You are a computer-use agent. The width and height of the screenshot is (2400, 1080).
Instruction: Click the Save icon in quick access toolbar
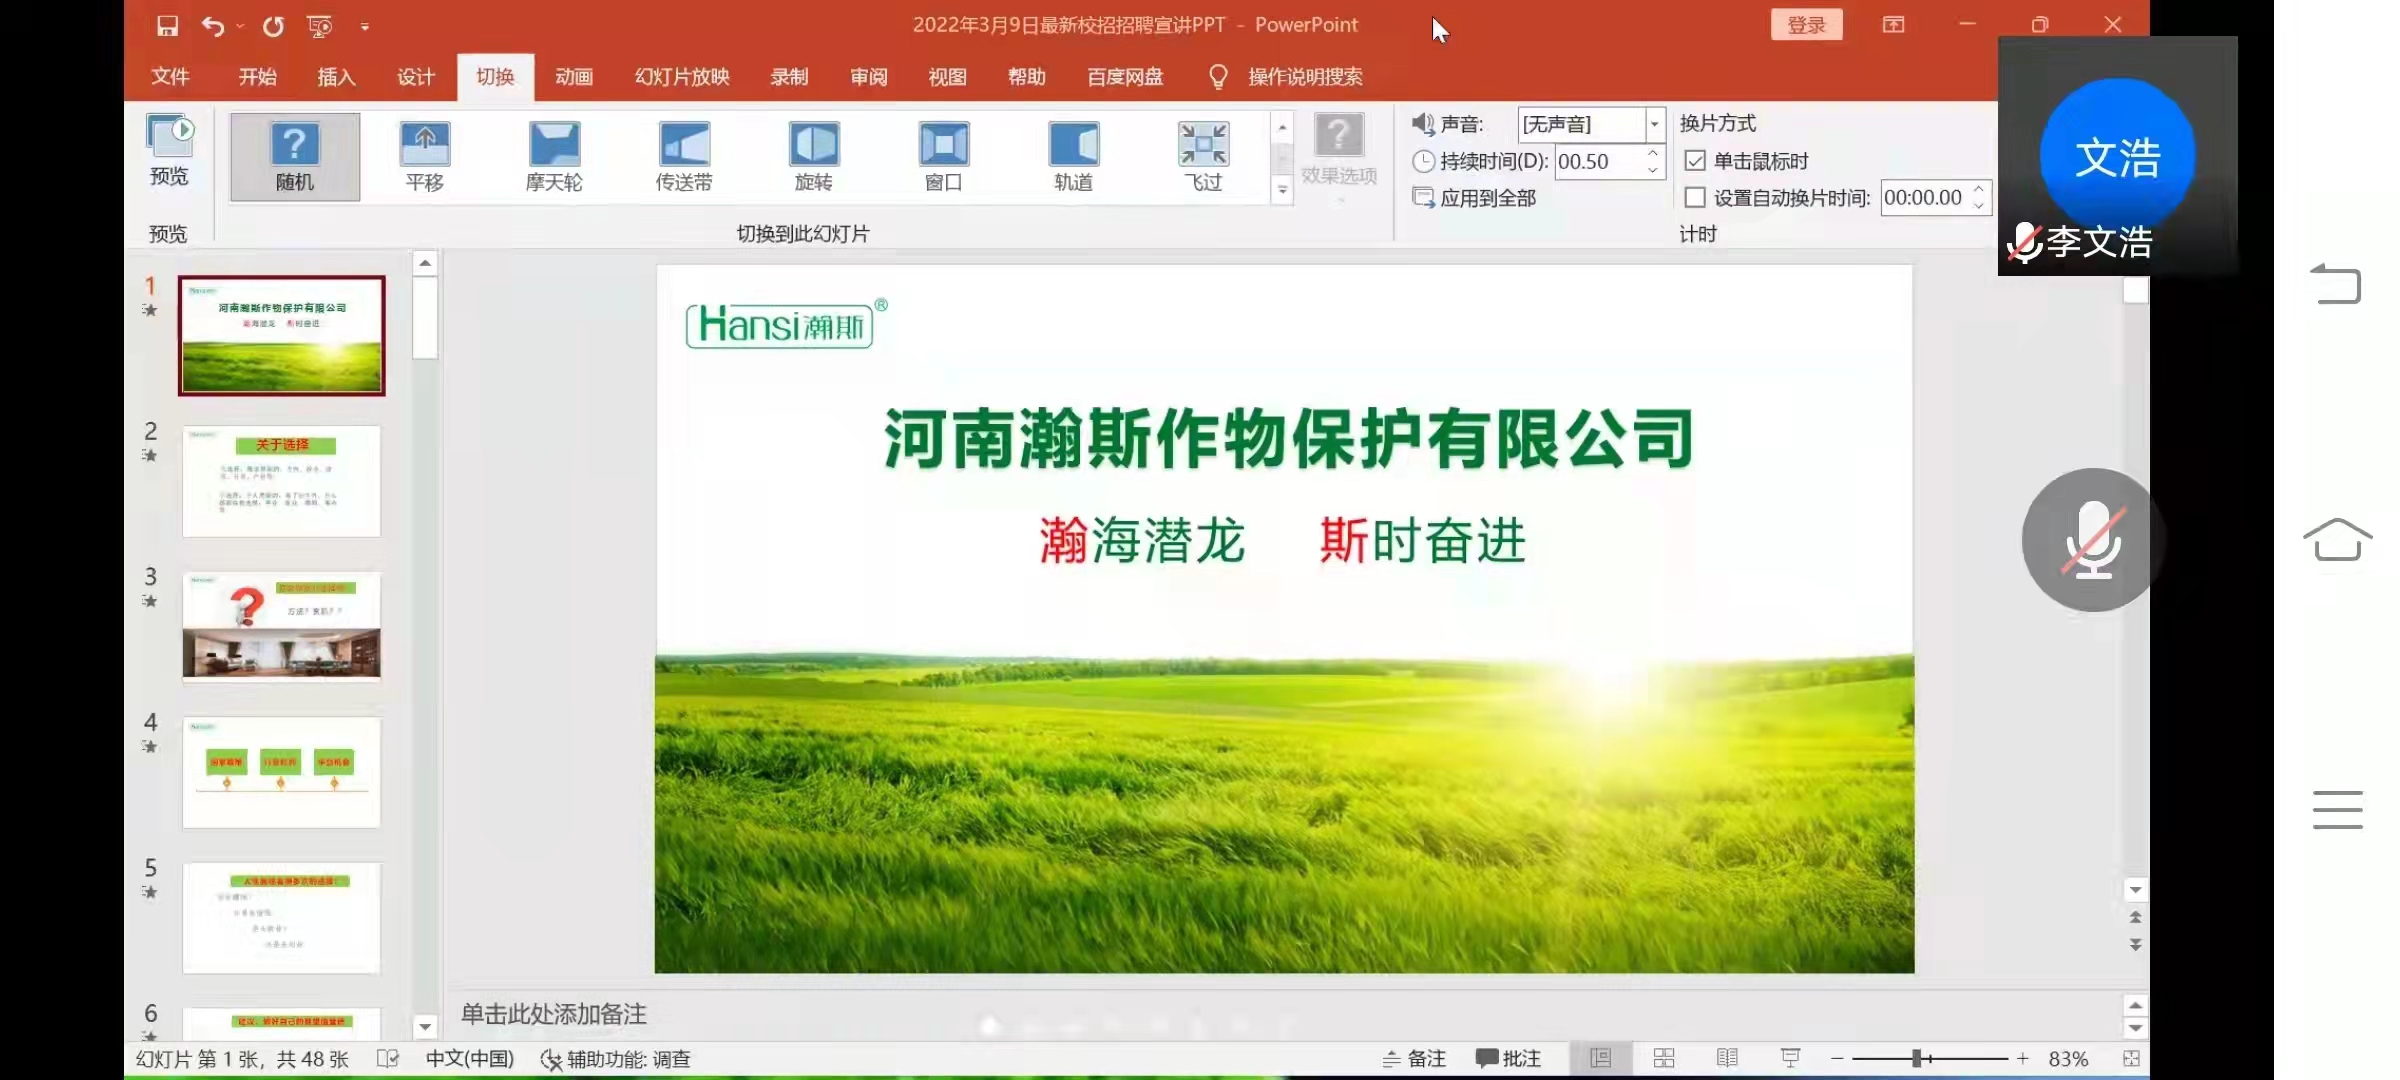(167, 26)
